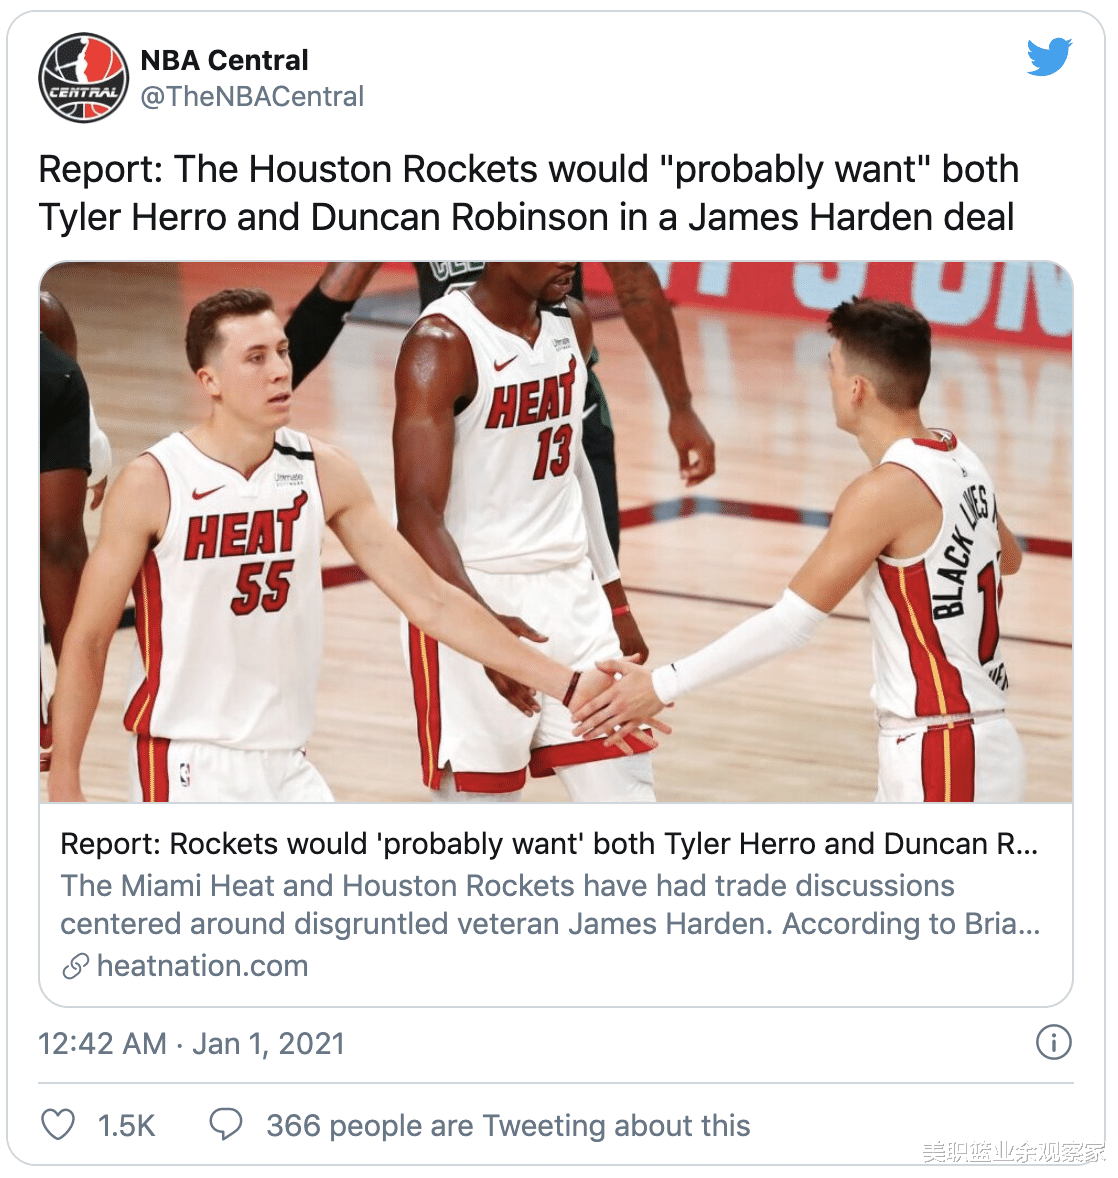The image size is (1118, 1178).
Task: Open the 12:42 AM timestamp
Action: (x=103, y=1044)
